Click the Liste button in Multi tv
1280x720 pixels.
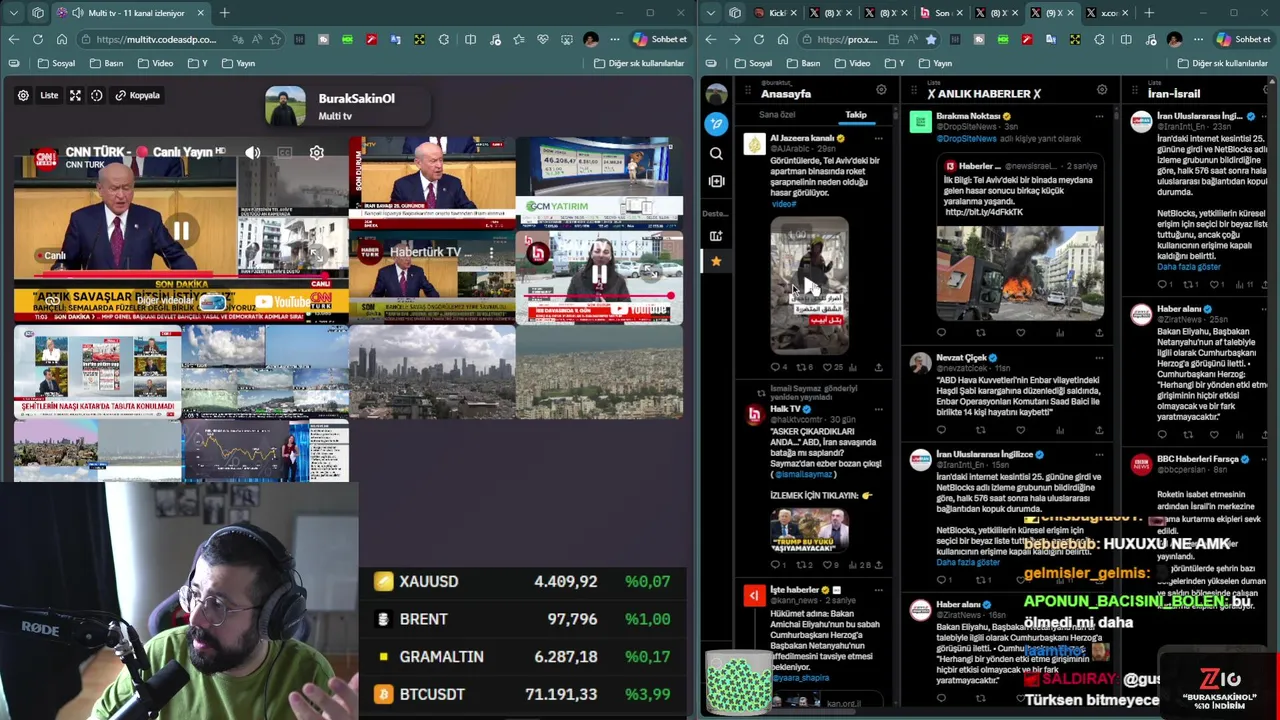[49, 95]
